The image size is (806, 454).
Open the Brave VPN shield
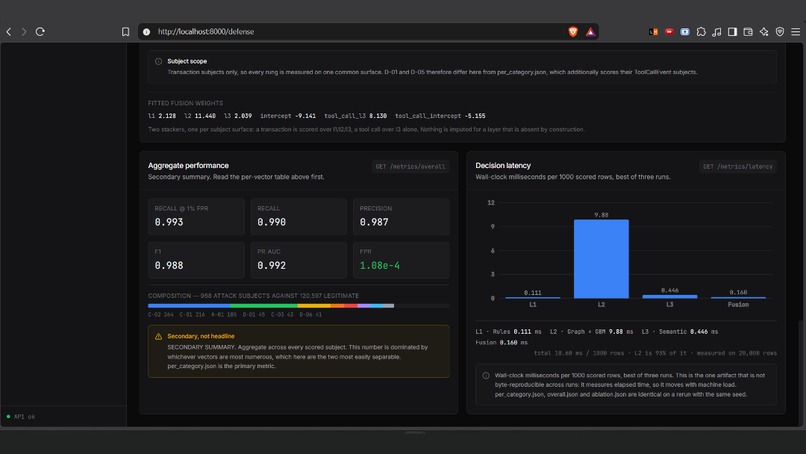pos(780,32)
